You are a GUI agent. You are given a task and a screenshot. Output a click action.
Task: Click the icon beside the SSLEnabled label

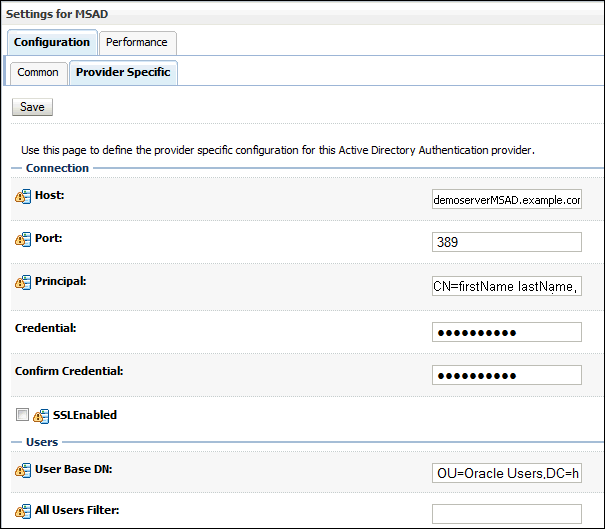pos(42,416)
